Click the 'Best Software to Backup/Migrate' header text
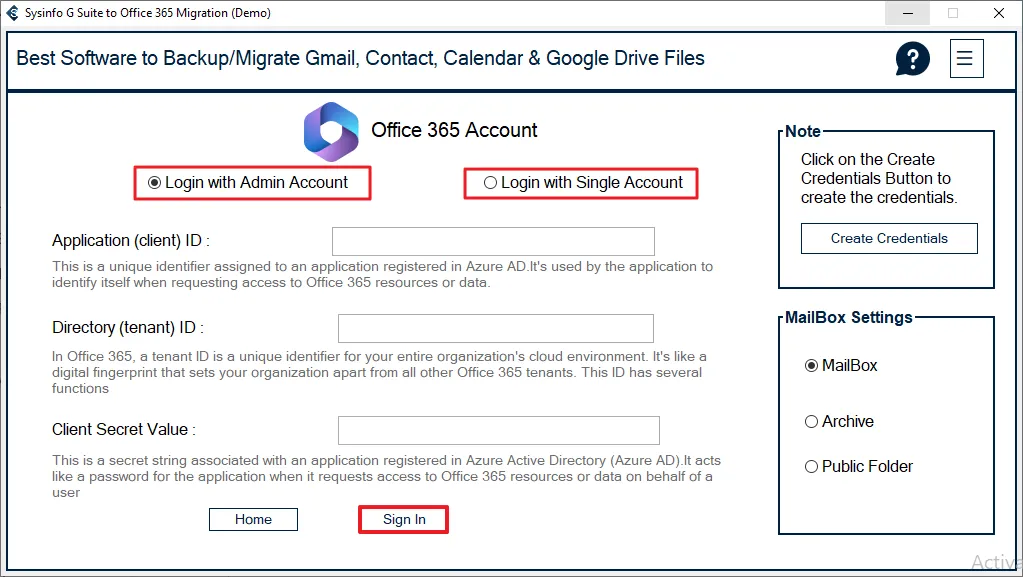This screenshot has height=577, width=1023. 360,59
